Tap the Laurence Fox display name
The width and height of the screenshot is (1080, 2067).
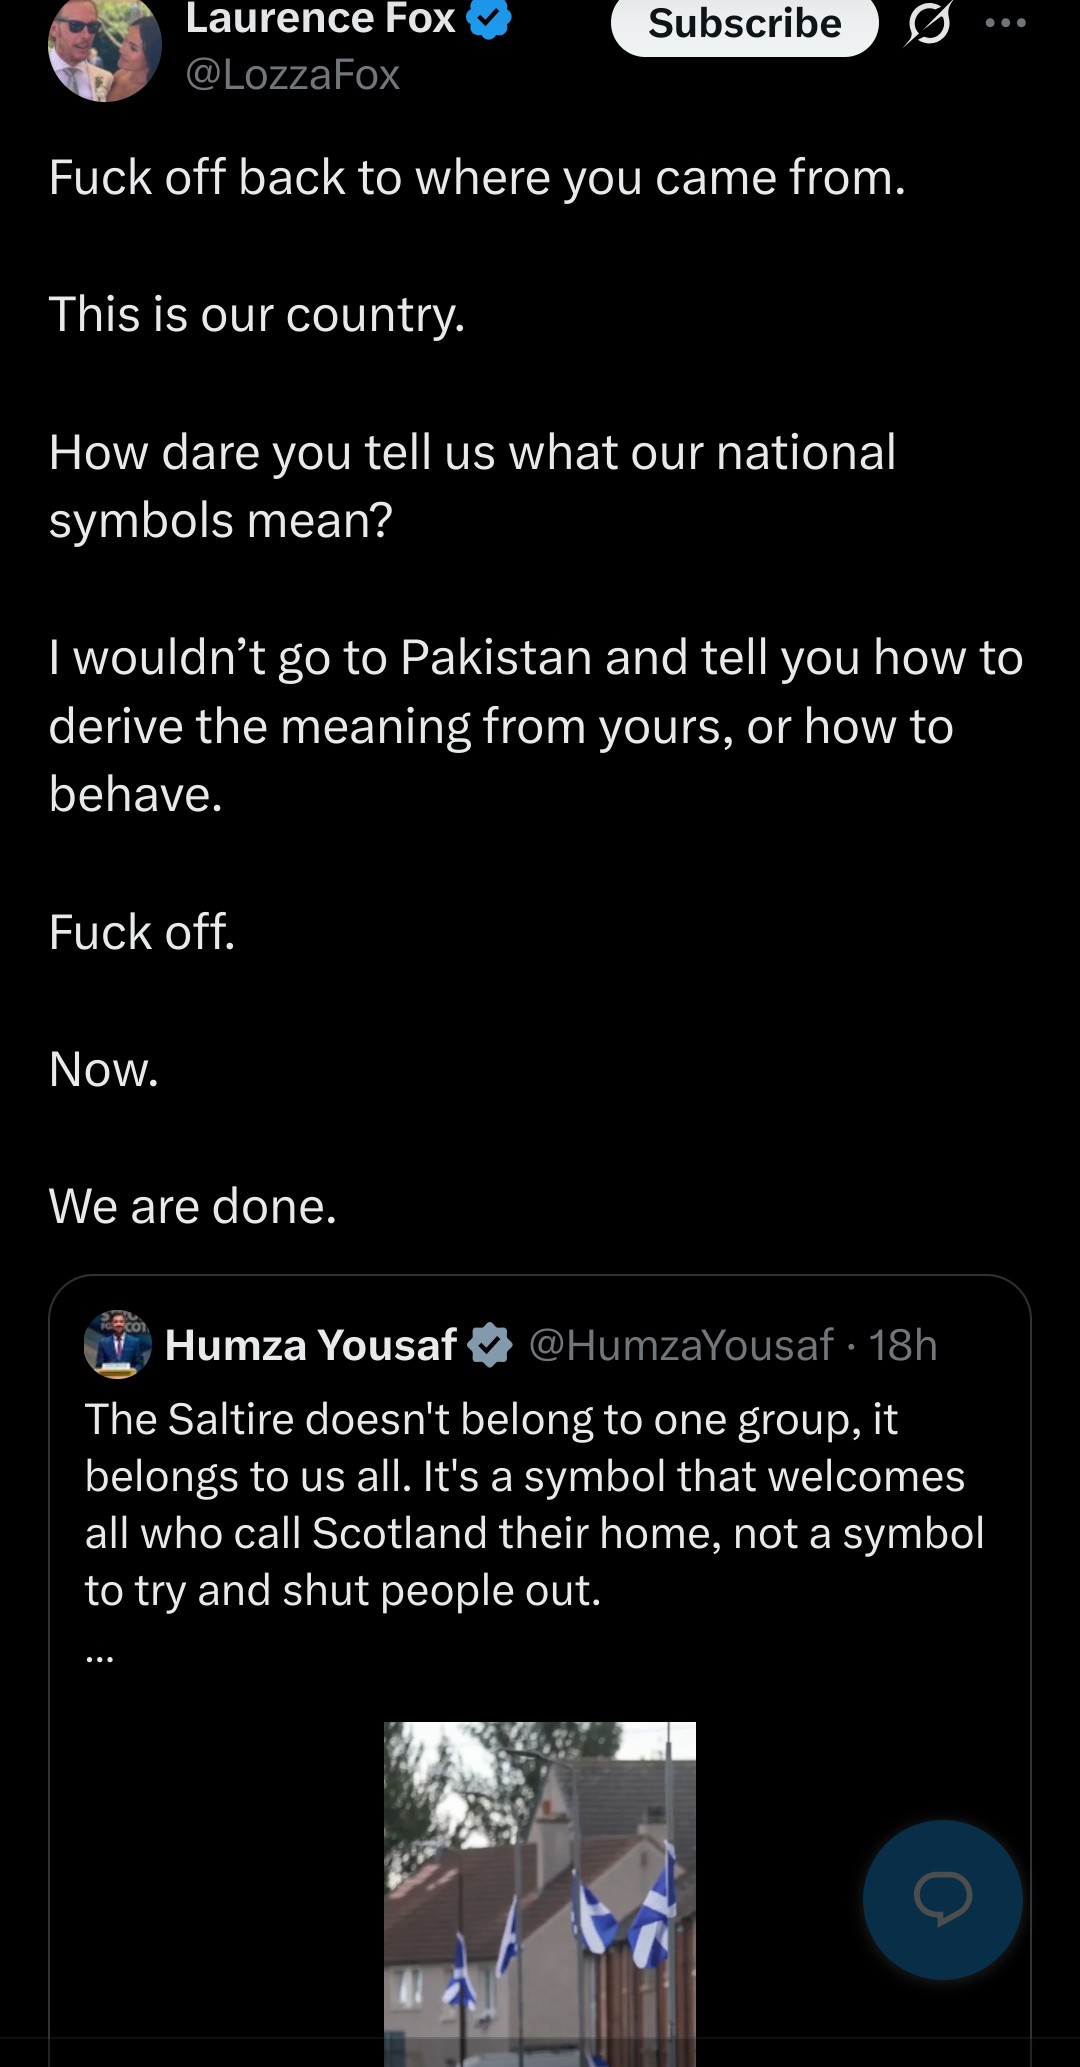320,18
